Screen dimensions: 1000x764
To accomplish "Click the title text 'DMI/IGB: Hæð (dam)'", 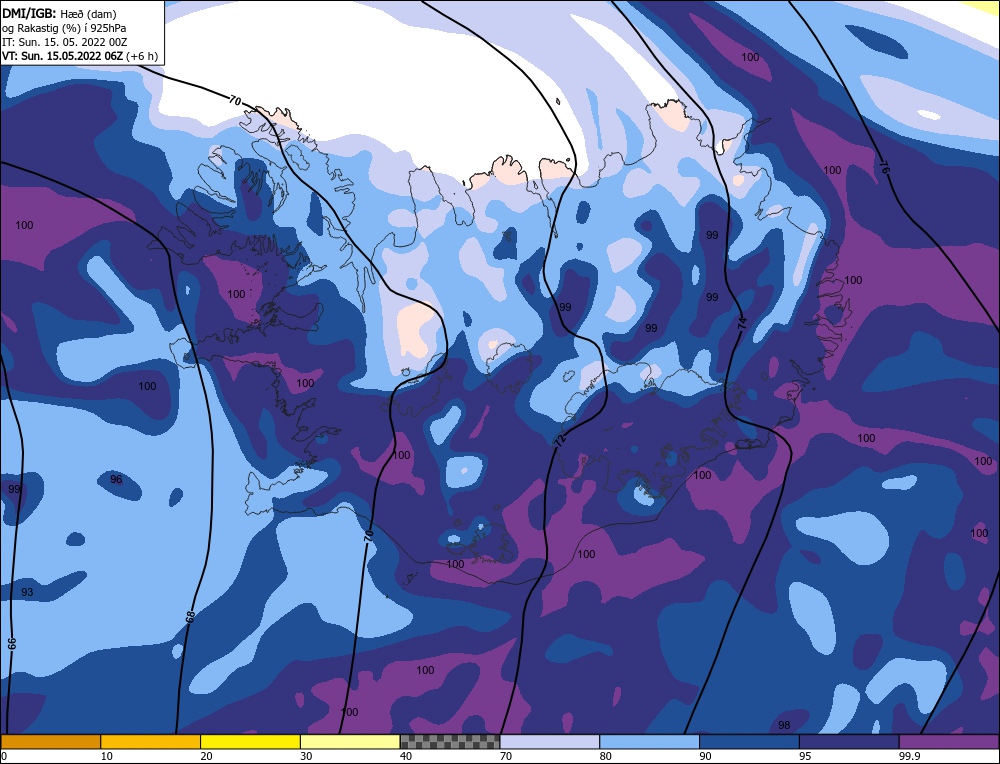I will 59,13.
